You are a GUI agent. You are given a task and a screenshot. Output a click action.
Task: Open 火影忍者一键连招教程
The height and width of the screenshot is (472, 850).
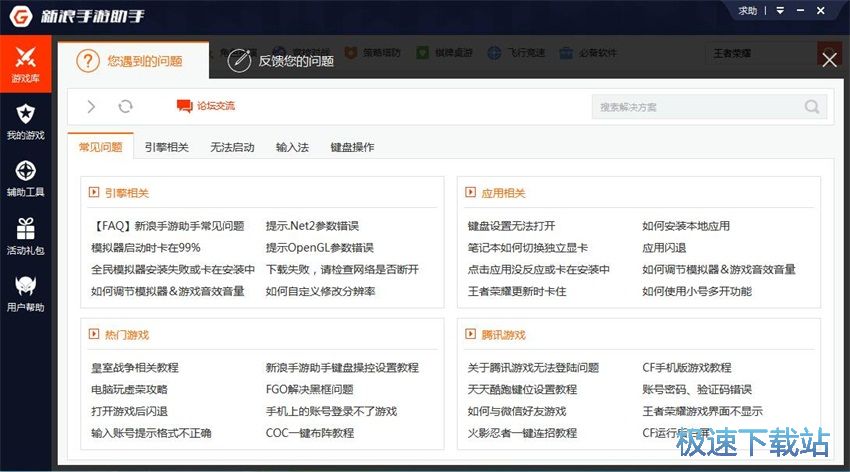click(x=522, y=432)
